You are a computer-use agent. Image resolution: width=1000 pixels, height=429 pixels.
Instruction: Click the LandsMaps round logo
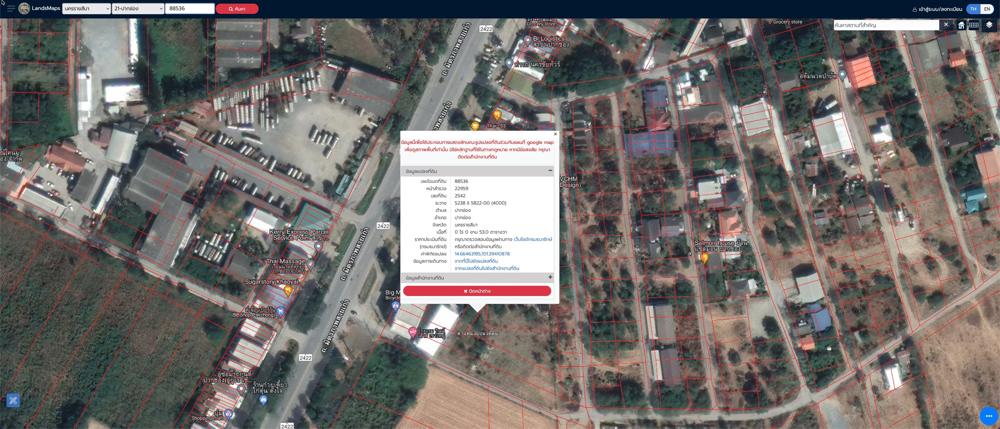24,8
